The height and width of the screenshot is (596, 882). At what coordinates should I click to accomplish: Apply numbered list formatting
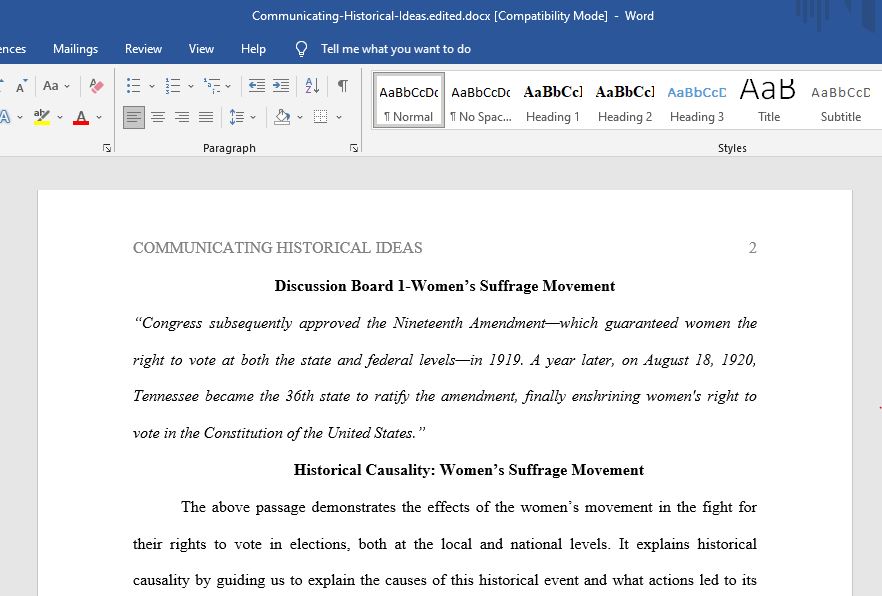coord(173,86)
